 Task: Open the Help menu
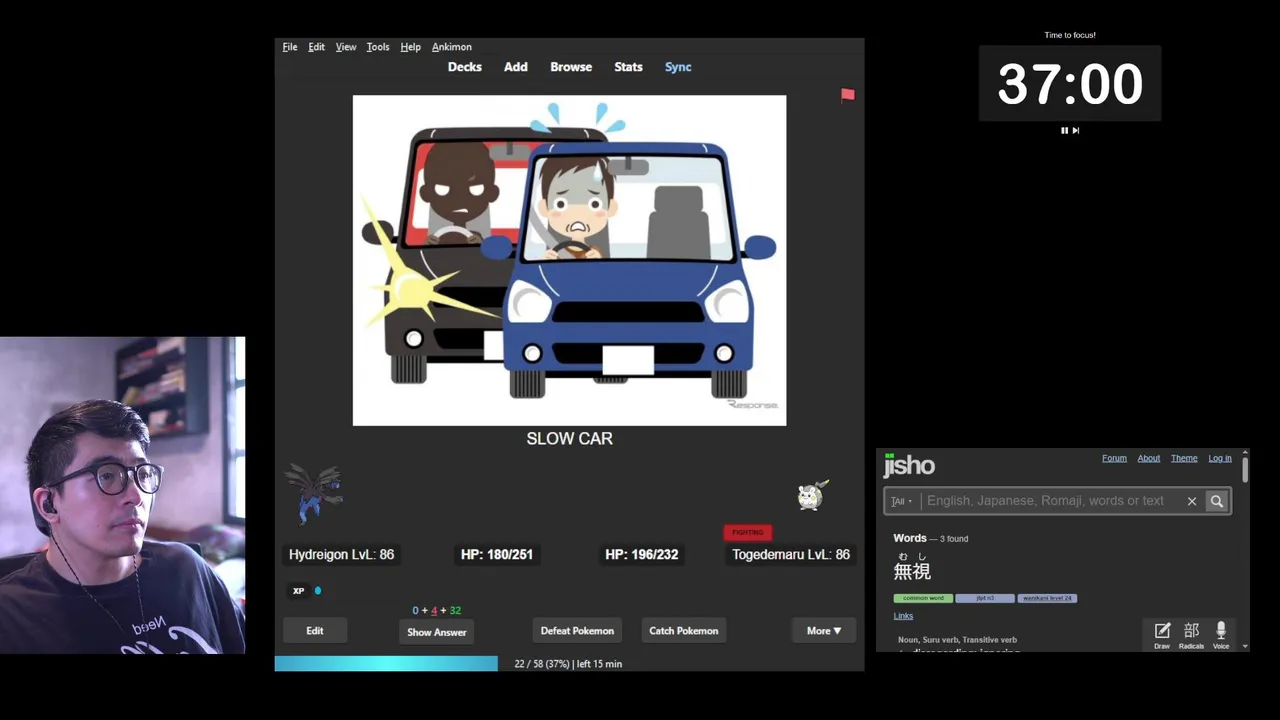coord(410,47)
